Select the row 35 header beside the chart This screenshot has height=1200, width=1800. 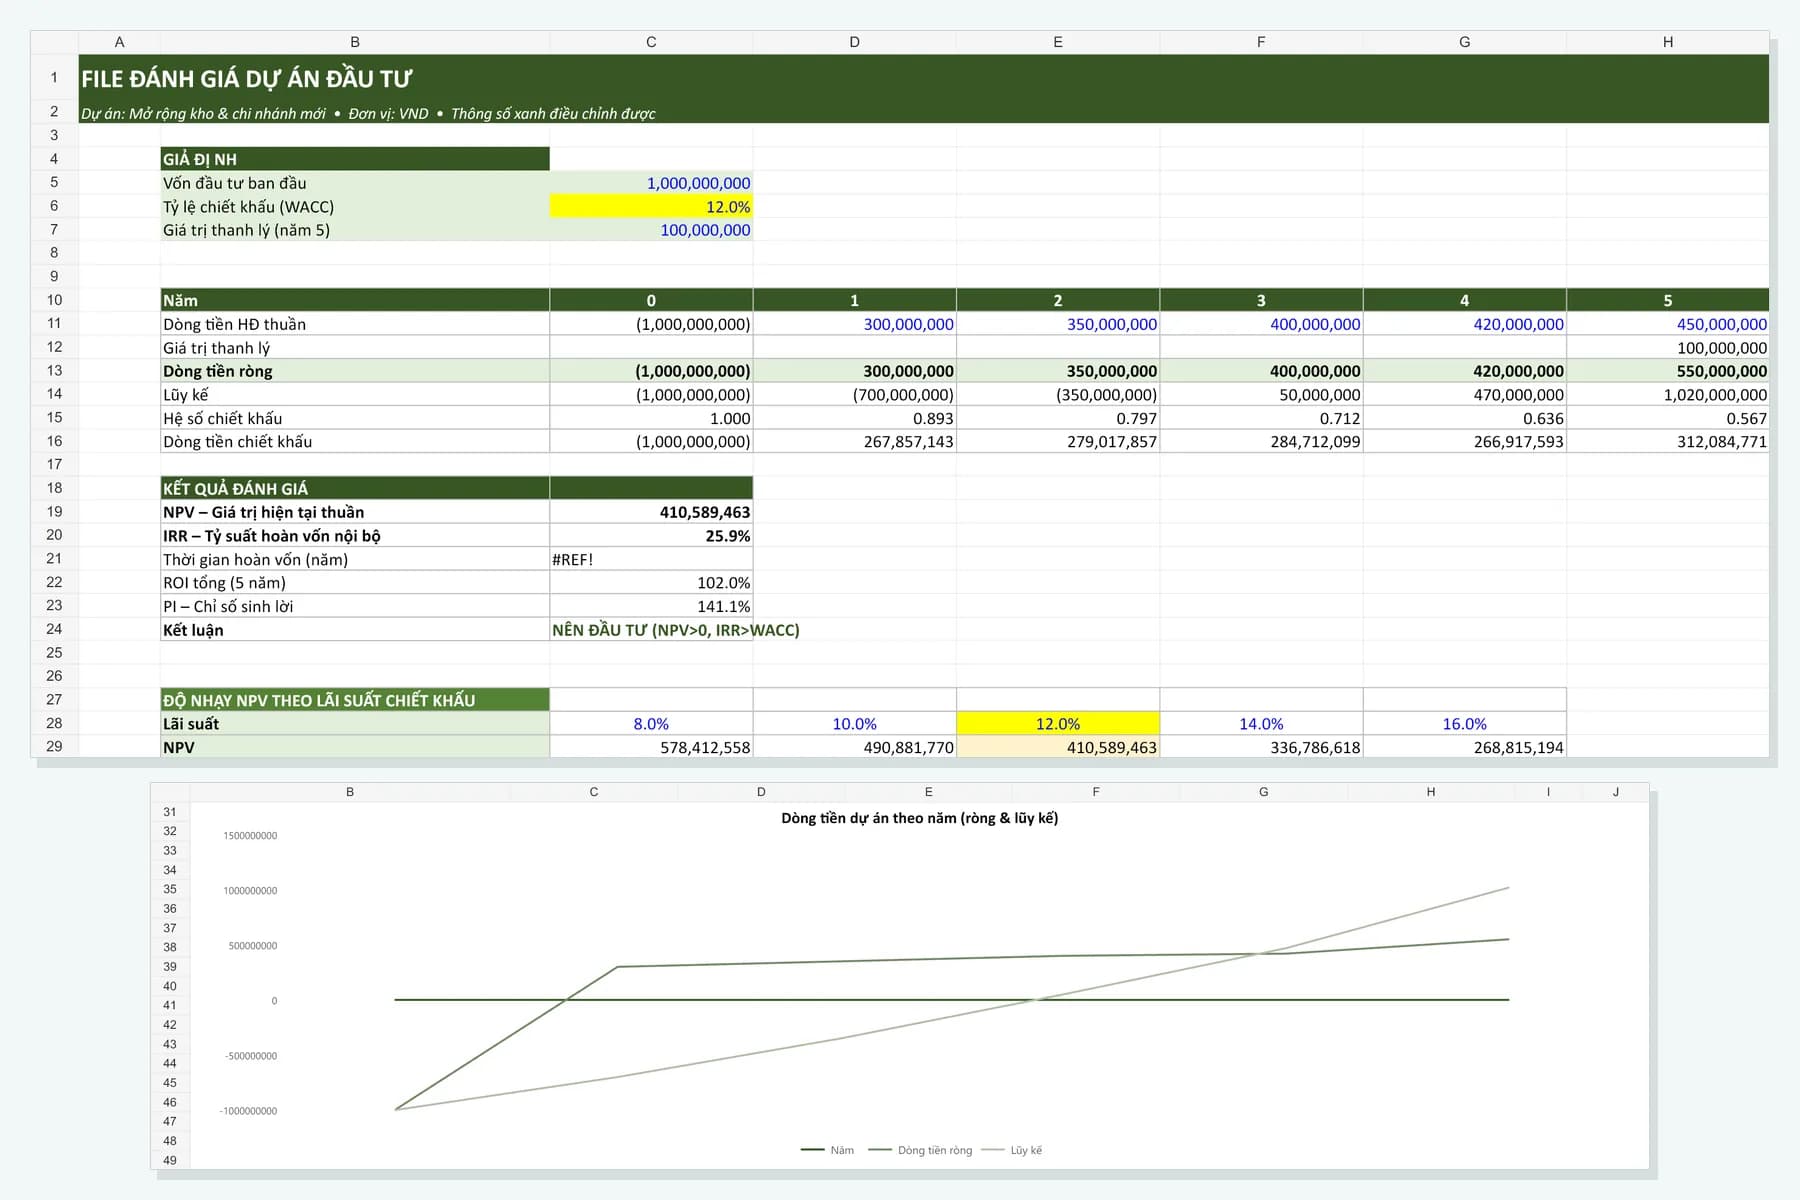(170, 889)
